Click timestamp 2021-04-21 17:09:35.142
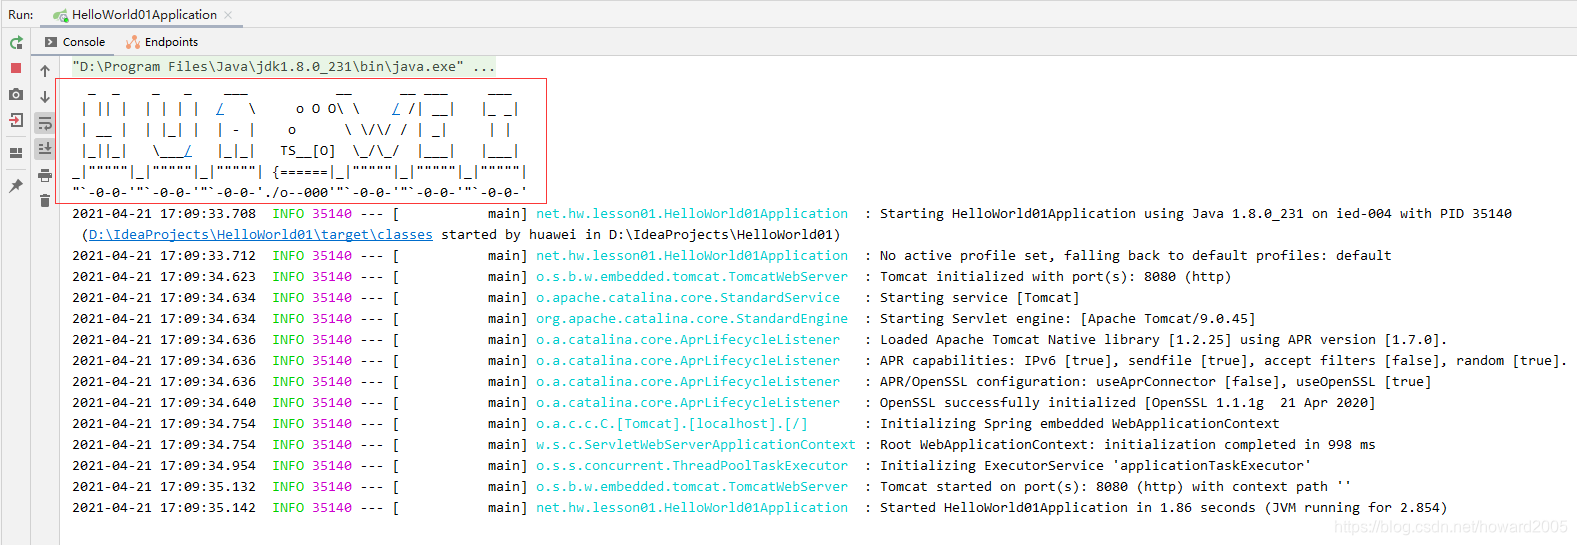This screenshot has height=545, width=1577. tap(164, 508)
